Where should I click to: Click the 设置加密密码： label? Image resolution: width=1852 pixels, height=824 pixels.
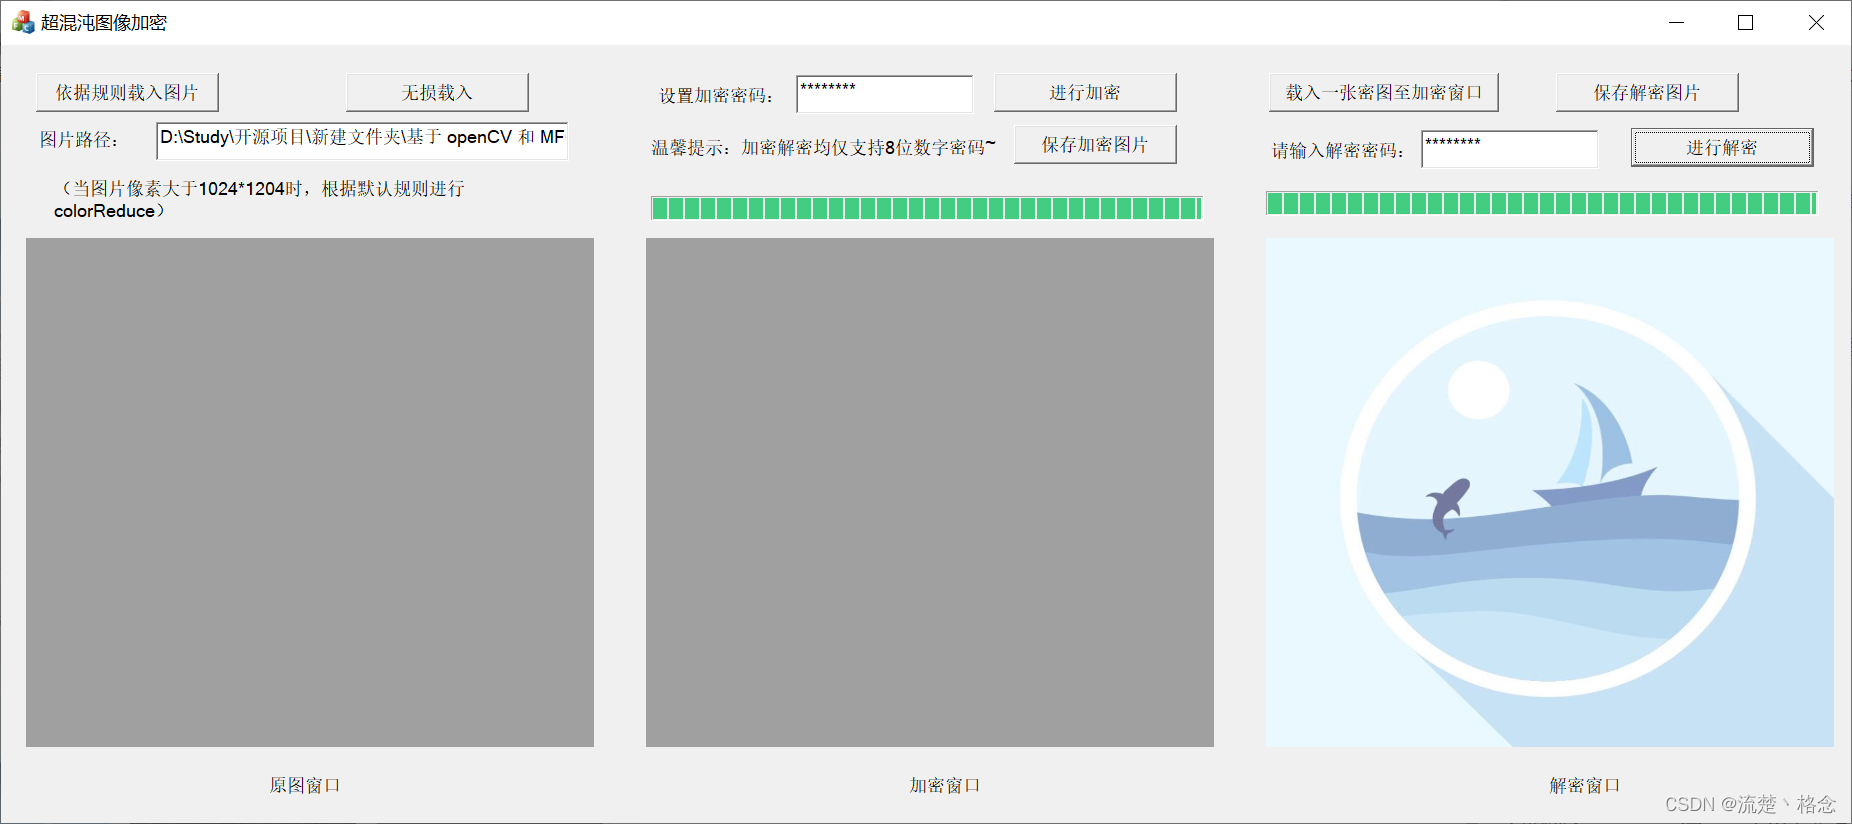(x=717, y=96)
